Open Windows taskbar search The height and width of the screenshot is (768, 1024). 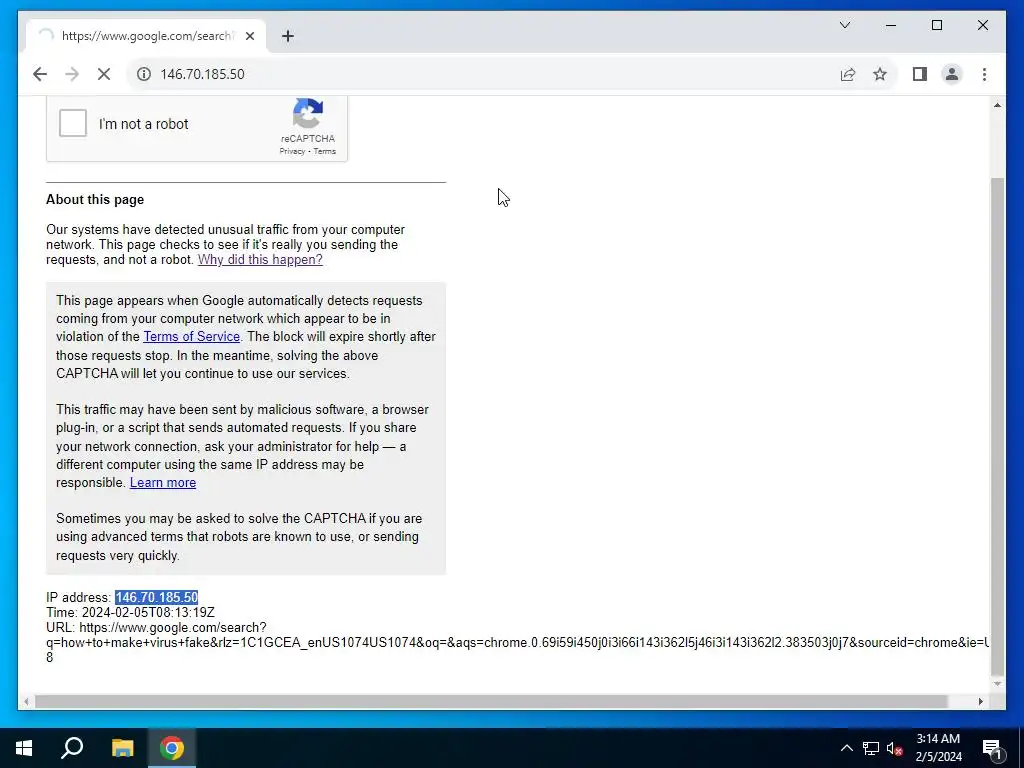(72, 748)
